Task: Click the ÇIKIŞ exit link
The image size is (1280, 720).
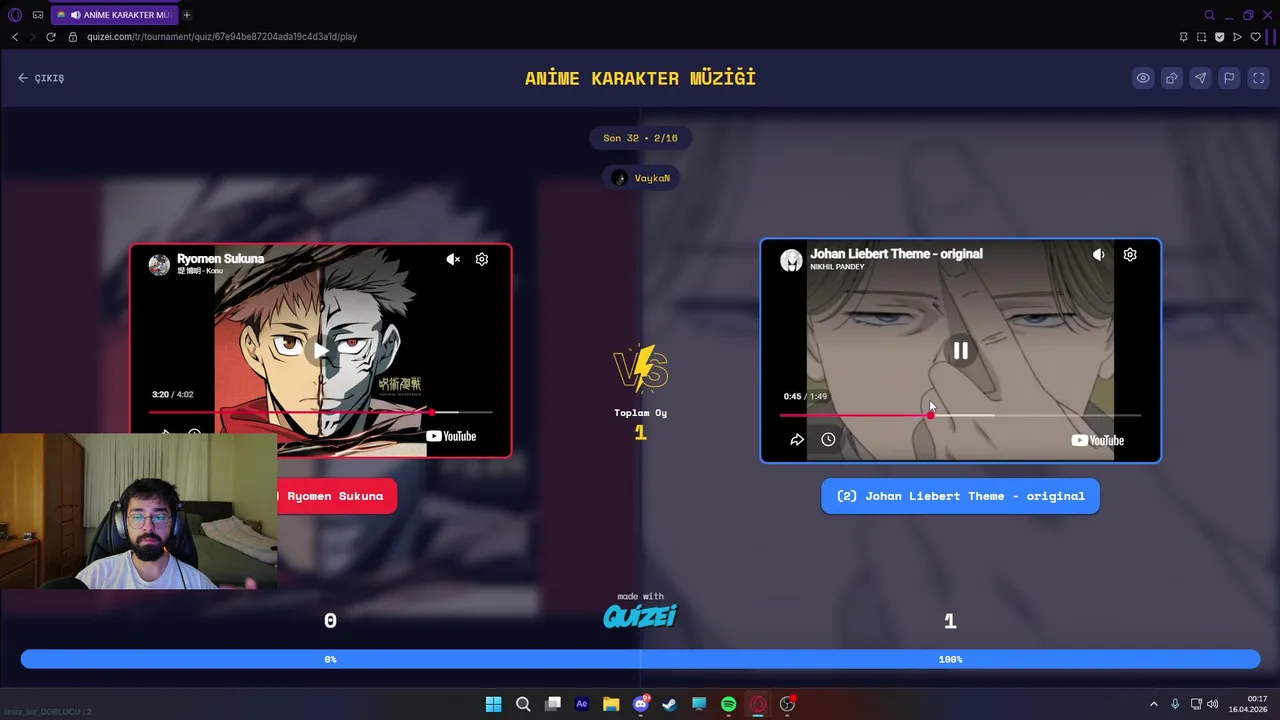Action: tap(41, 78)
